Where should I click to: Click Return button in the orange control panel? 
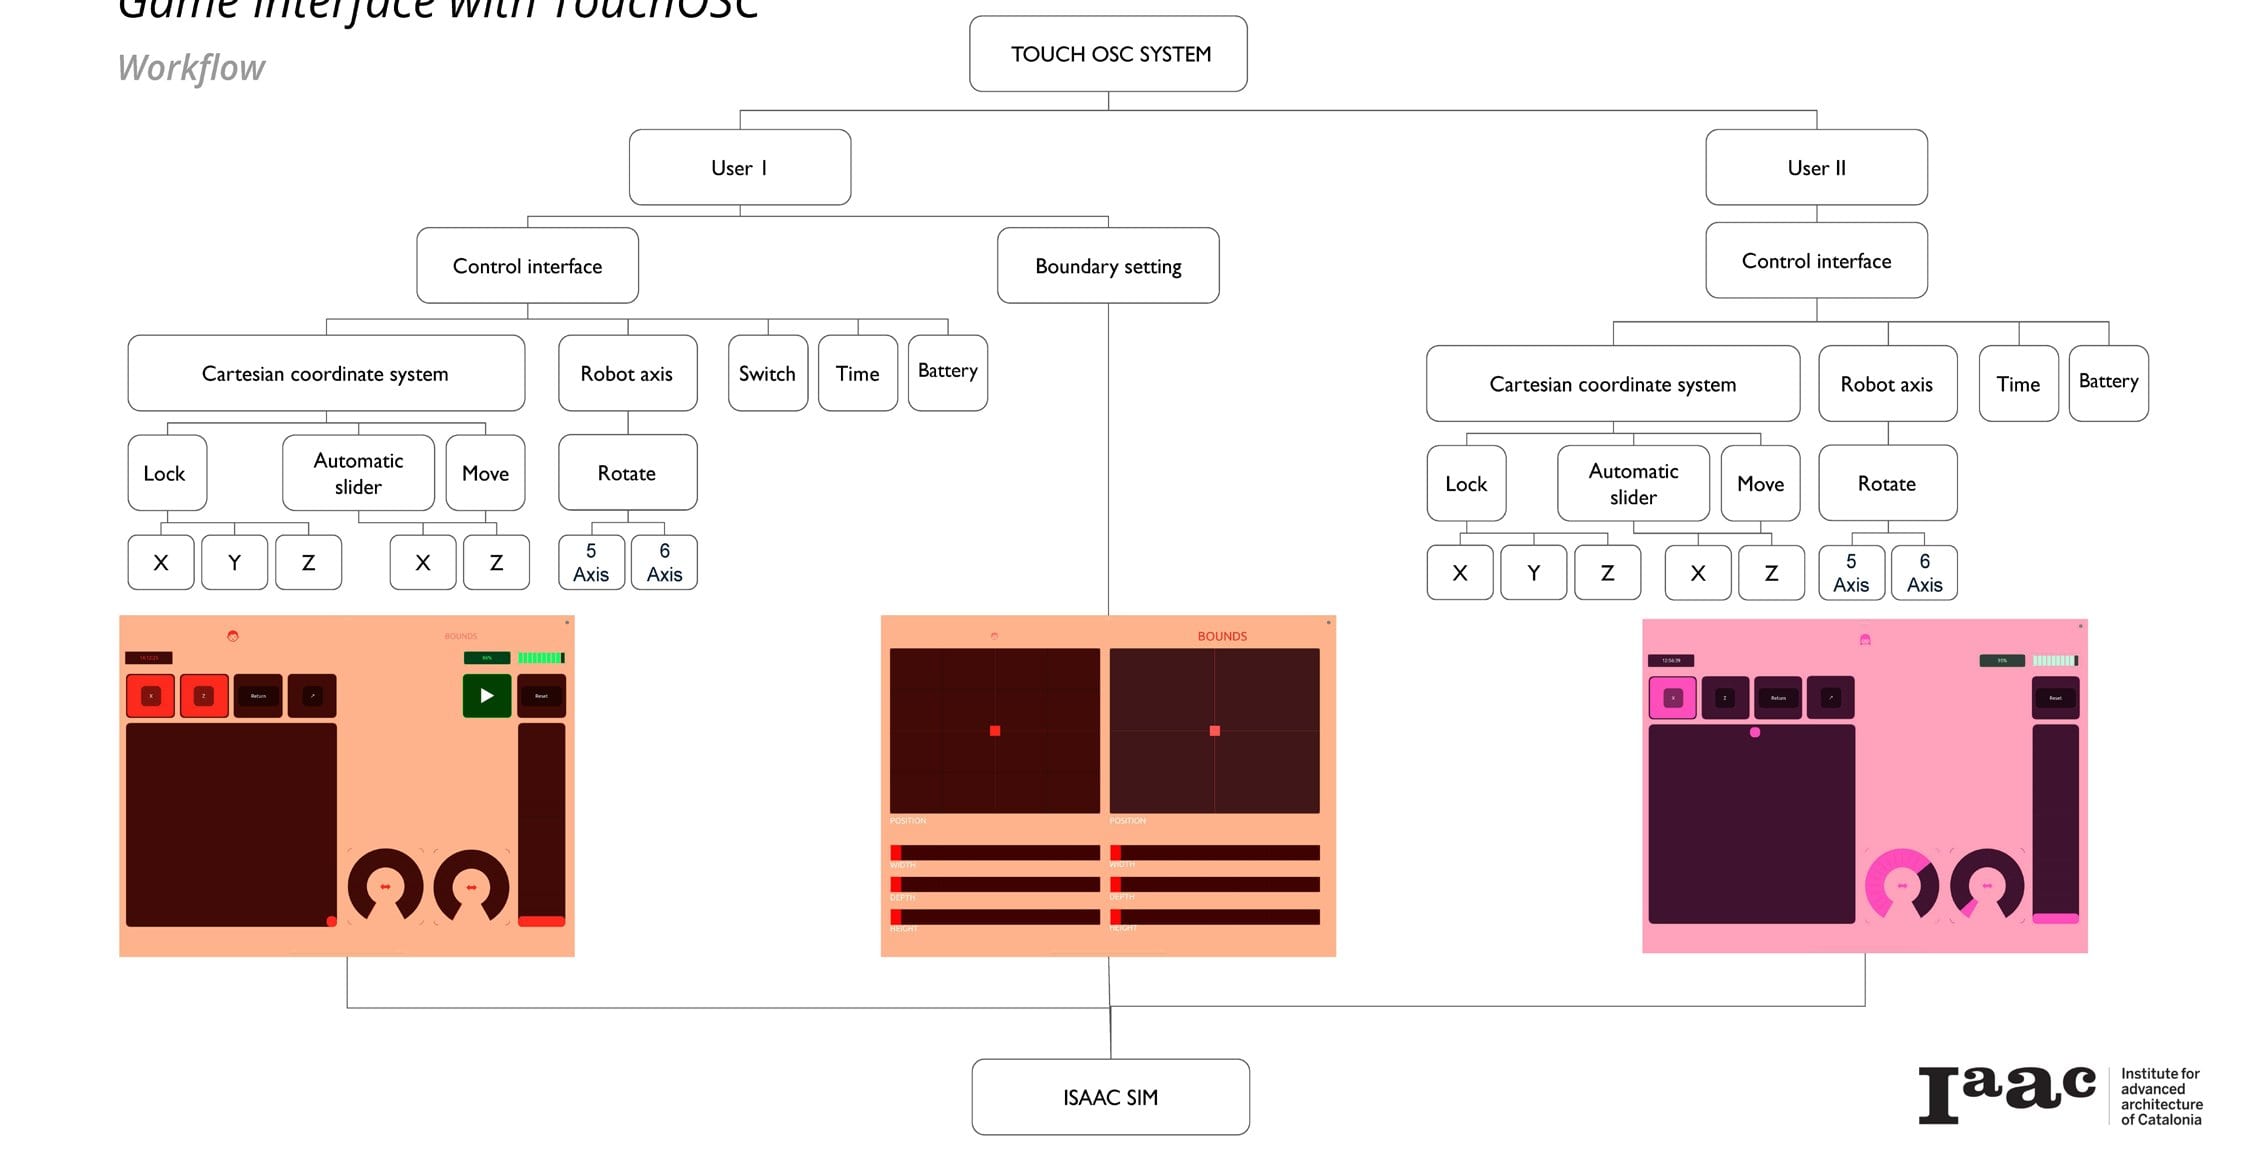click(258, 696)
